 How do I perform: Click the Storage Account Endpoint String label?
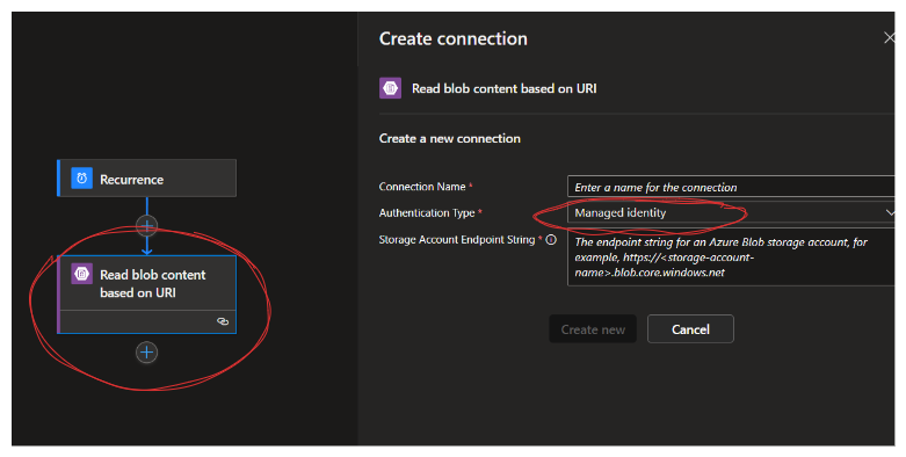457,240
